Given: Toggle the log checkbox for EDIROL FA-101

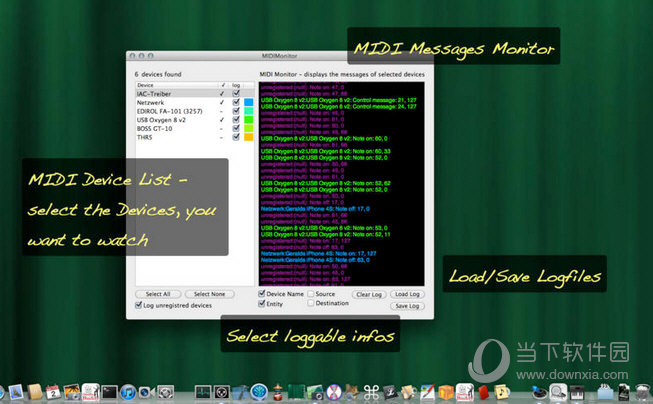Looking at the screenshot, I should pyautogui.click(x=236, y=111).
